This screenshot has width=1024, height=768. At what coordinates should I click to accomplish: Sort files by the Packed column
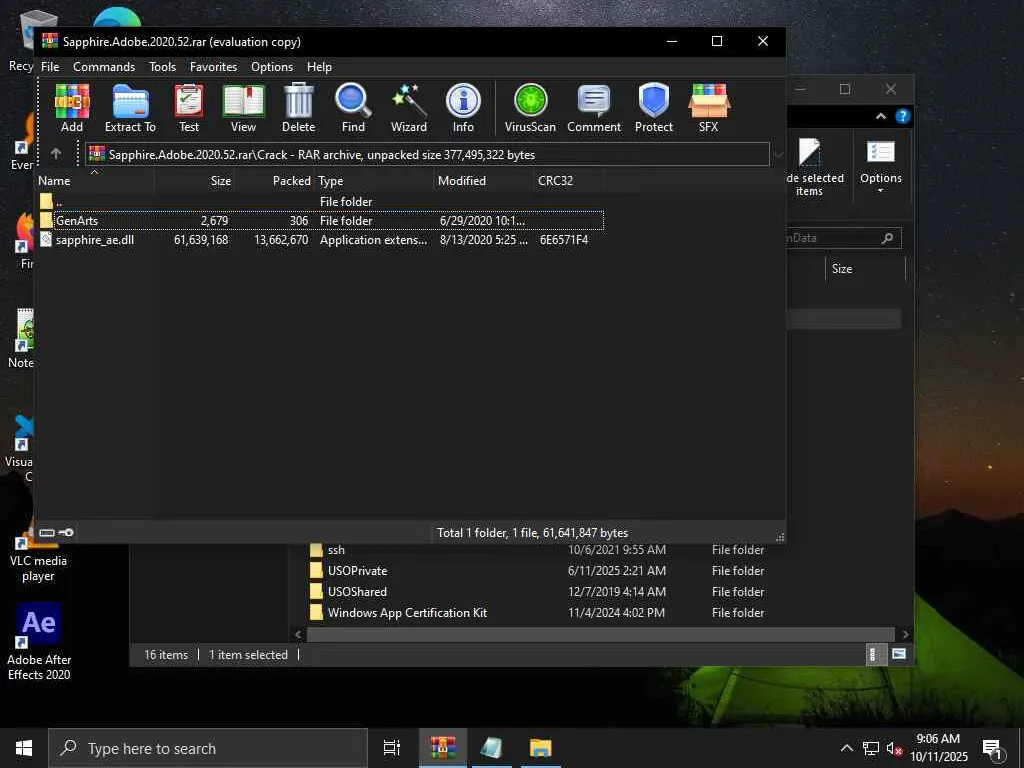point(274,181)
